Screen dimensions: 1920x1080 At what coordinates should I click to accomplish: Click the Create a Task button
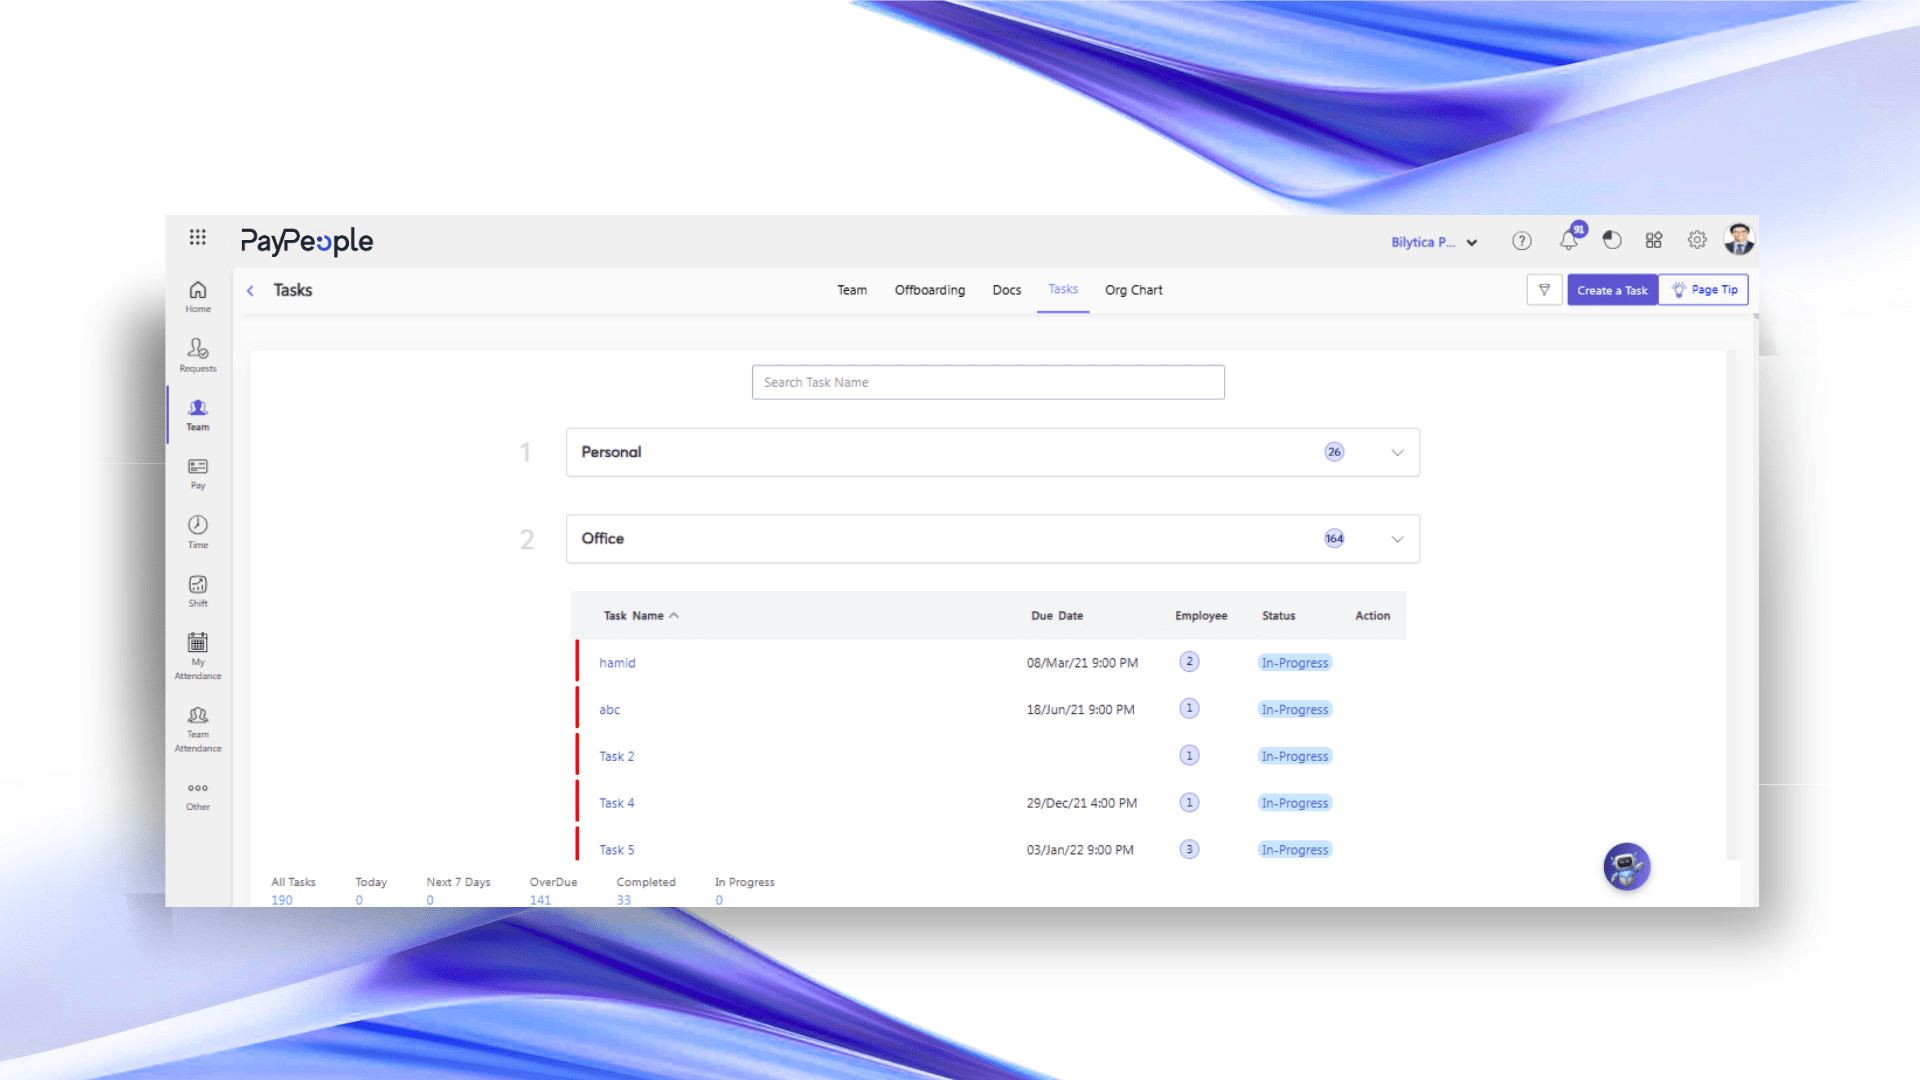coord(1611,290)
